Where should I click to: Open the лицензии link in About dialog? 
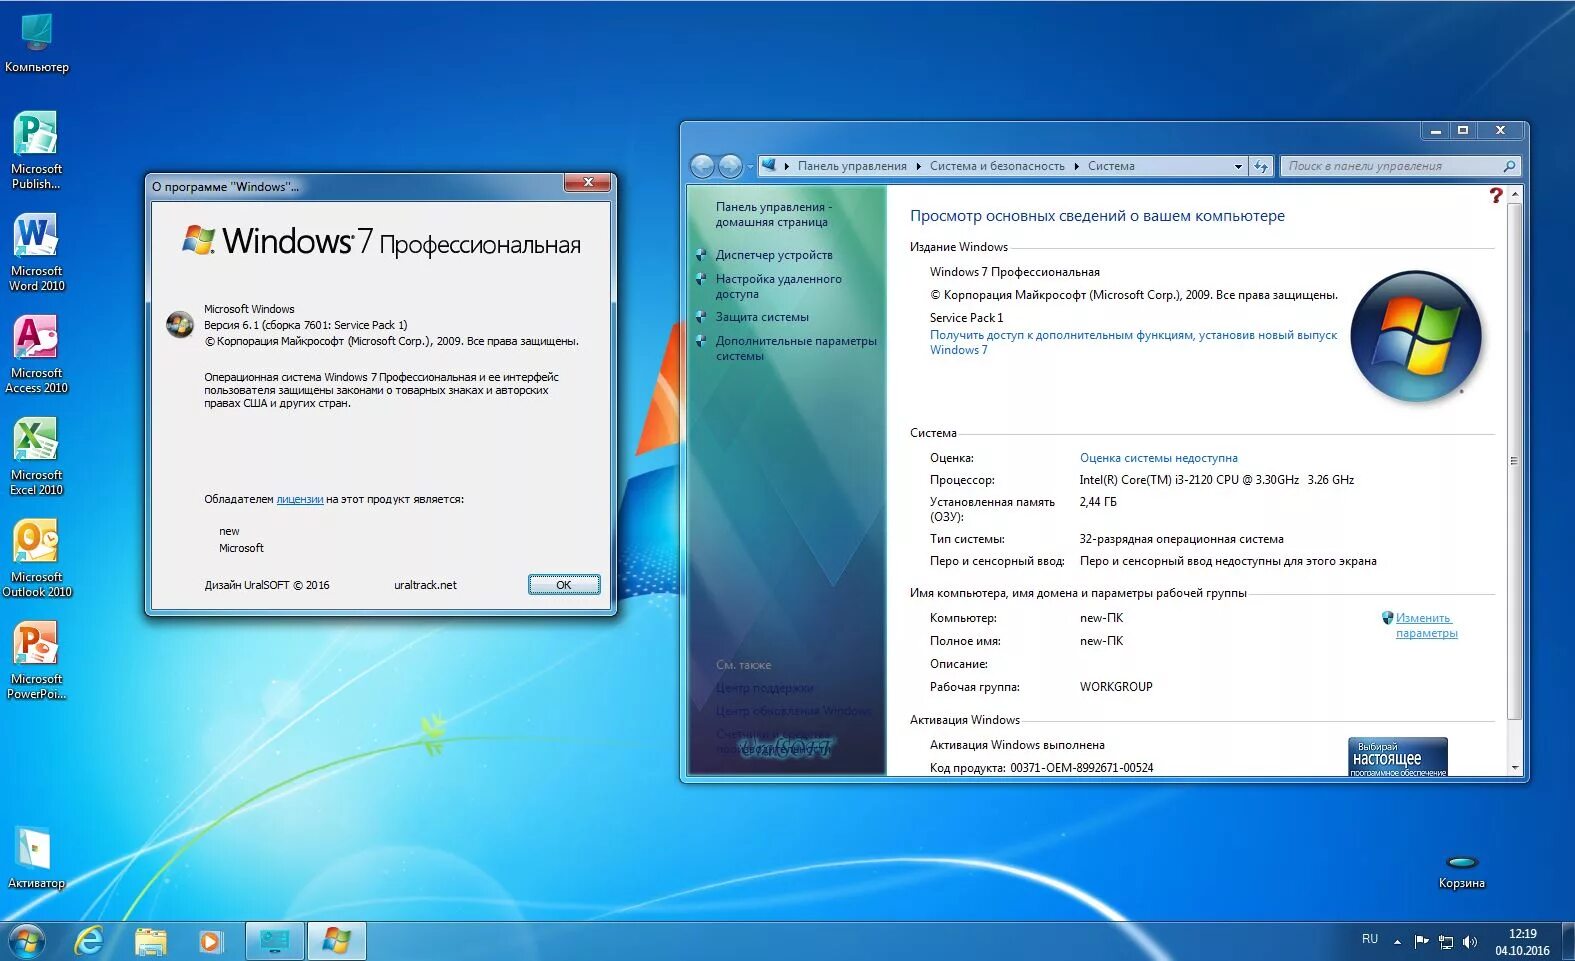click(300, 499)
